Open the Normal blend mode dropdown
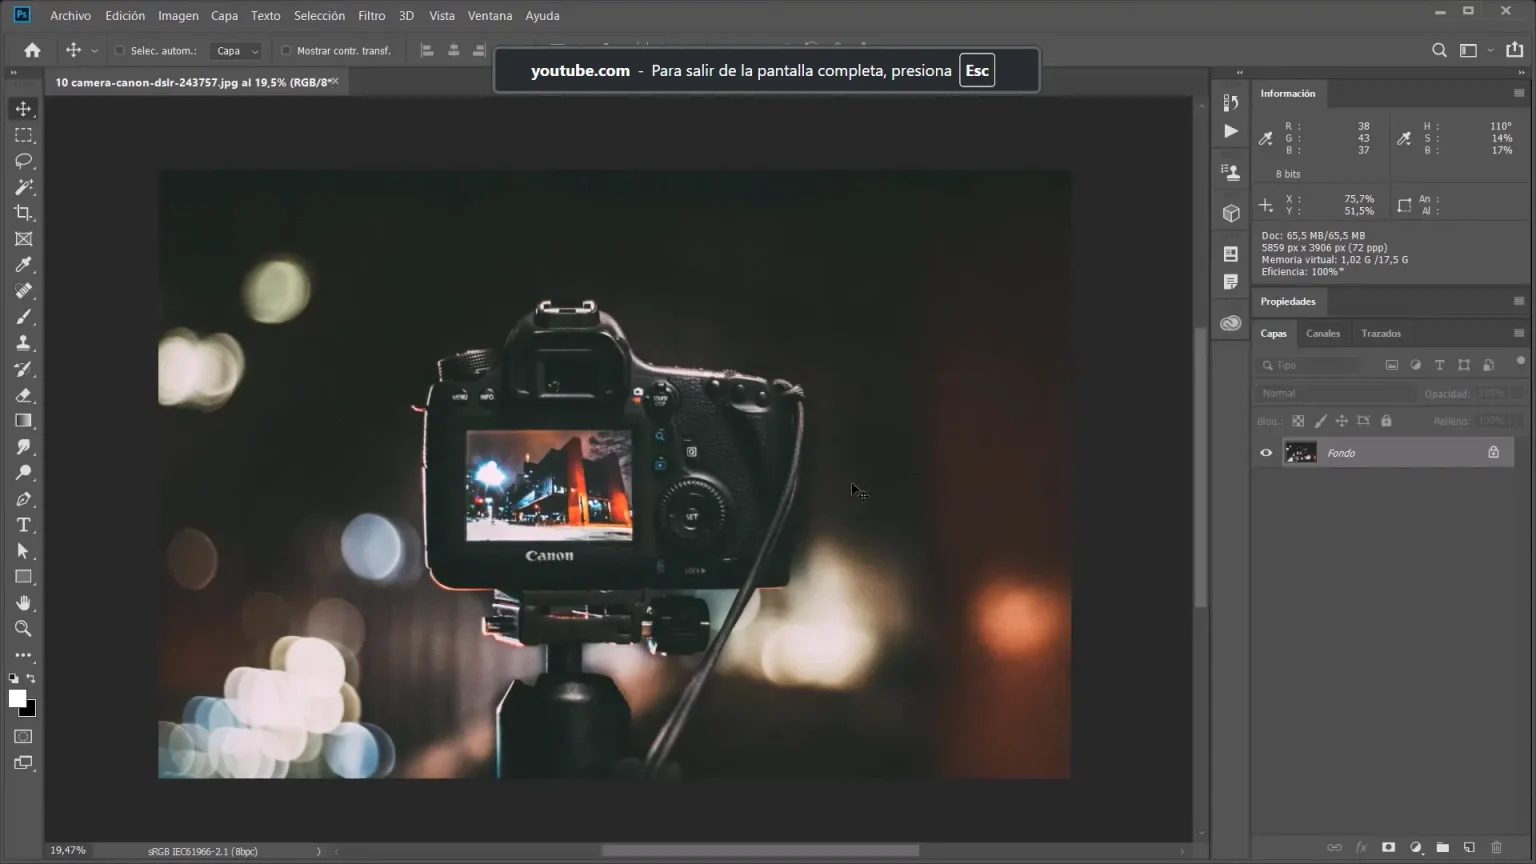The height and width of the screenshot is (864, 1536). coord(1334,393)
